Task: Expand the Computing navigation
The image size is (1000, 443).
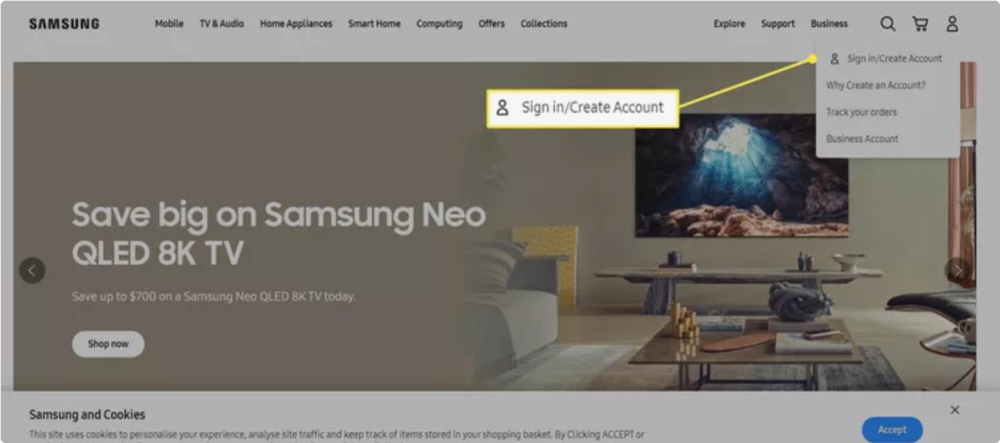Action: (x=439, y=24)
